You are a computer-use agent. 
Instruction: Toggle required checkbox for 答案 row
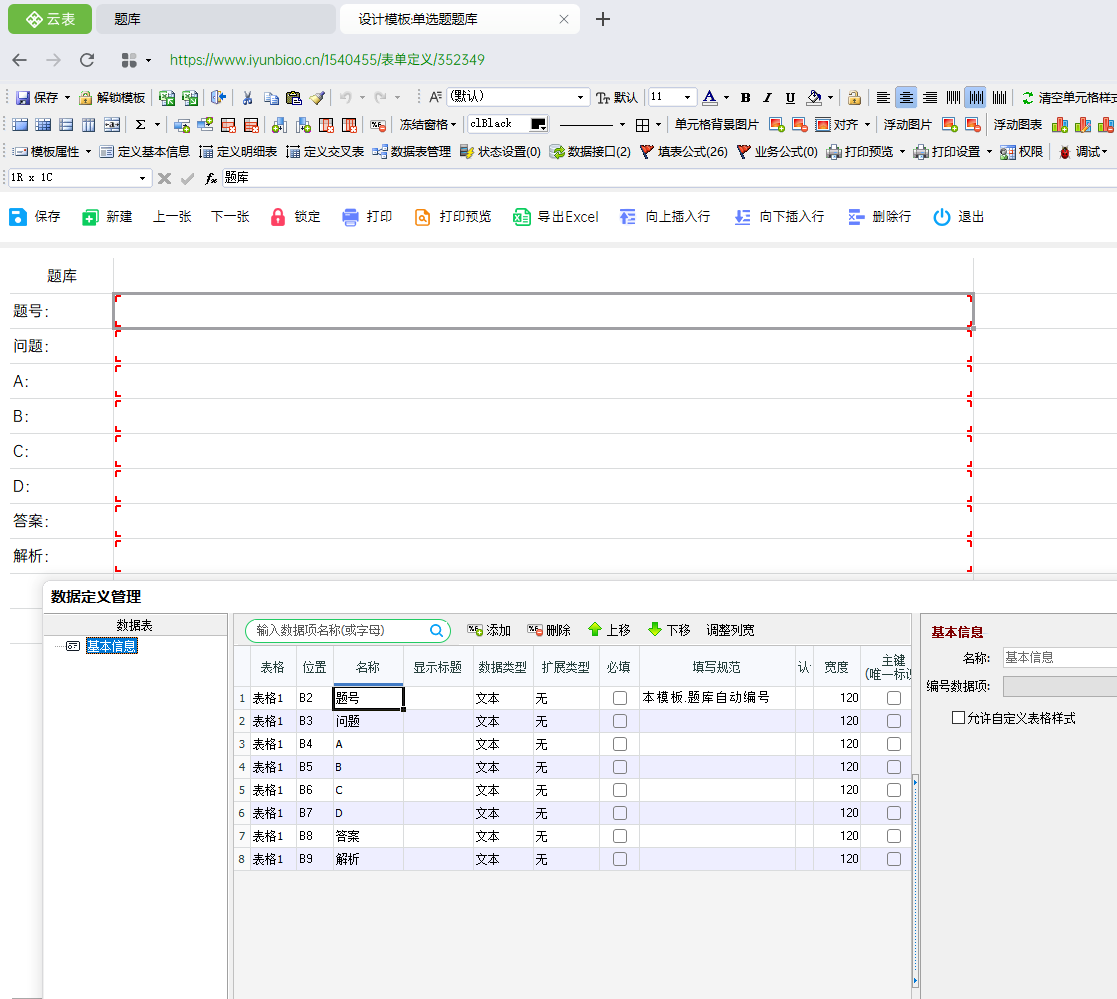coord(620,836)
